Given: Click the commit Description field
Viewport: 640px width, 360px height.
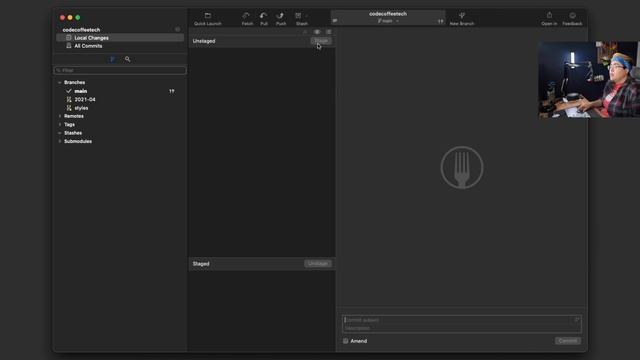Looking at the screenshot, I should (x=462, y=328).
